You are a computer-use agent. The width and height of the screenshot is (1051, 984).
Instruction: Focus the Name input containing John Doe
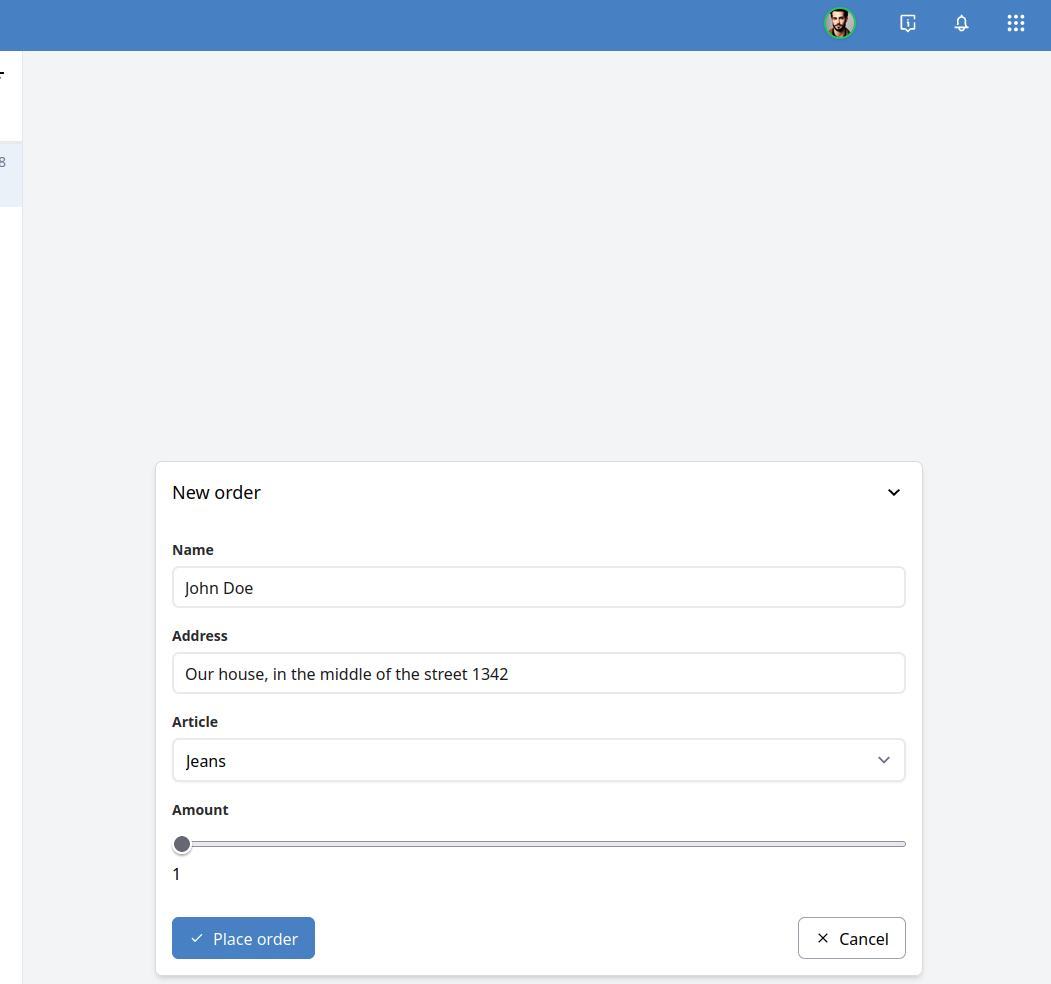539,587
